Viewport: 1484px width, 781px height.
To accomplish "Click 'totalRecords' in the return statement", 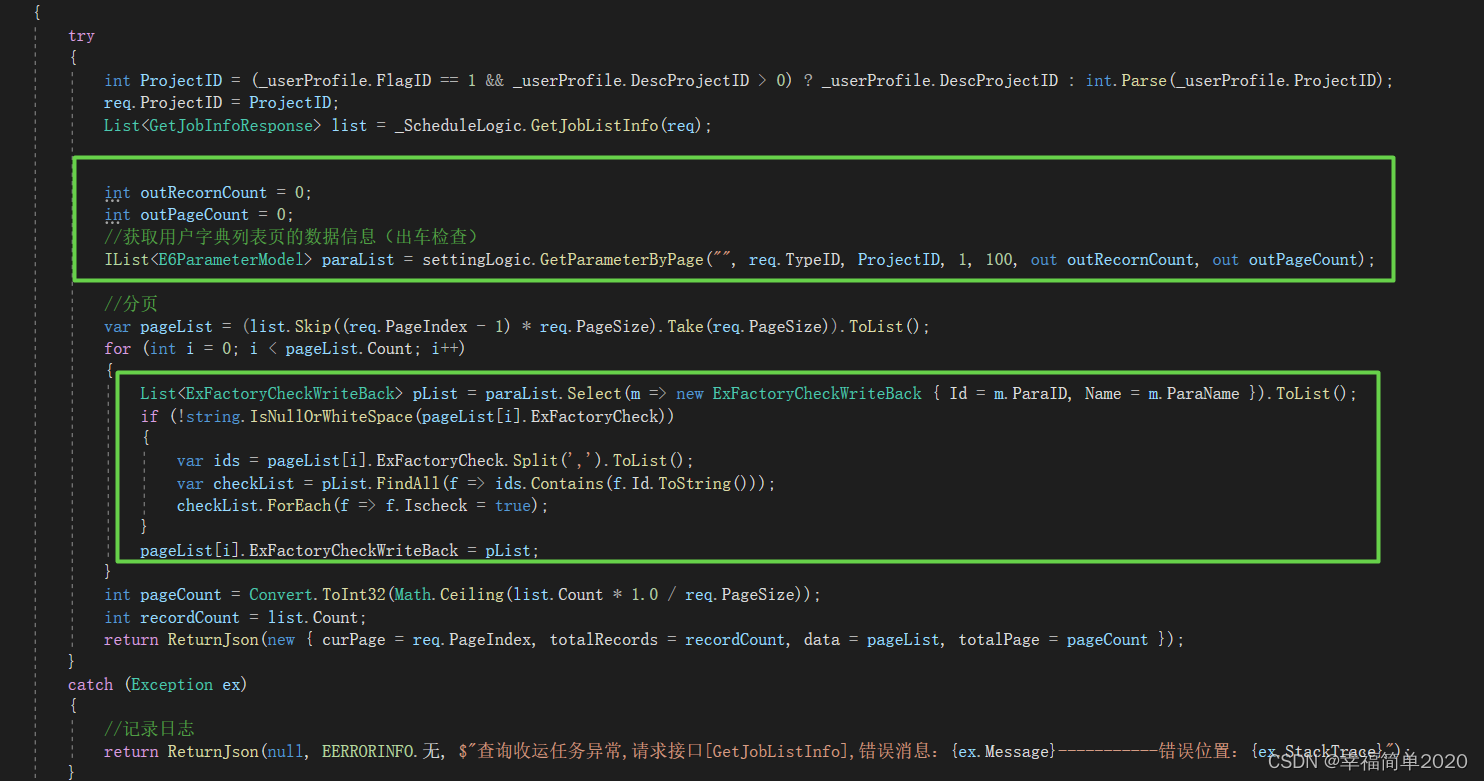I will (604, 640).
